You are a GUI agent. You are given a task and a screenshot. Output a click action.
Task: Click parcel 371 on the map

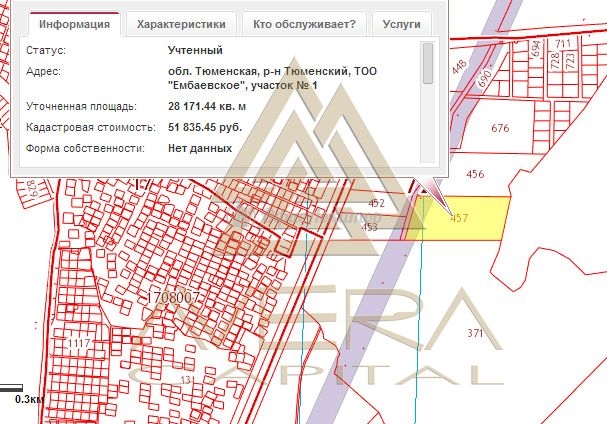475,333
